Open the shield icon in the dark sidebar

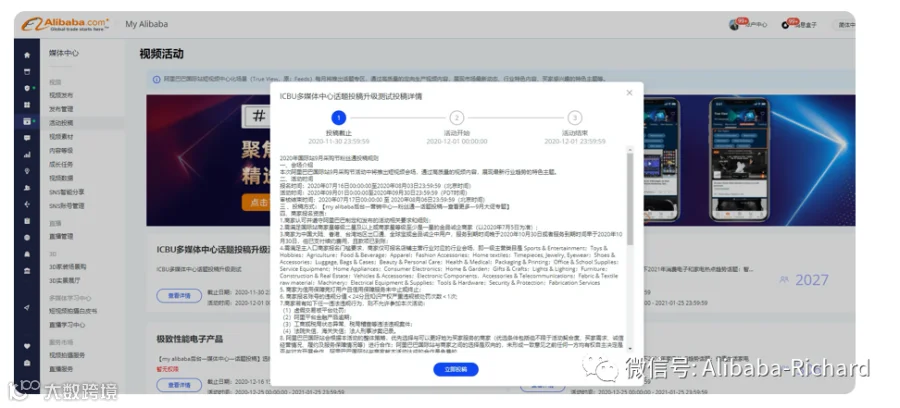[x=27, y=88]
